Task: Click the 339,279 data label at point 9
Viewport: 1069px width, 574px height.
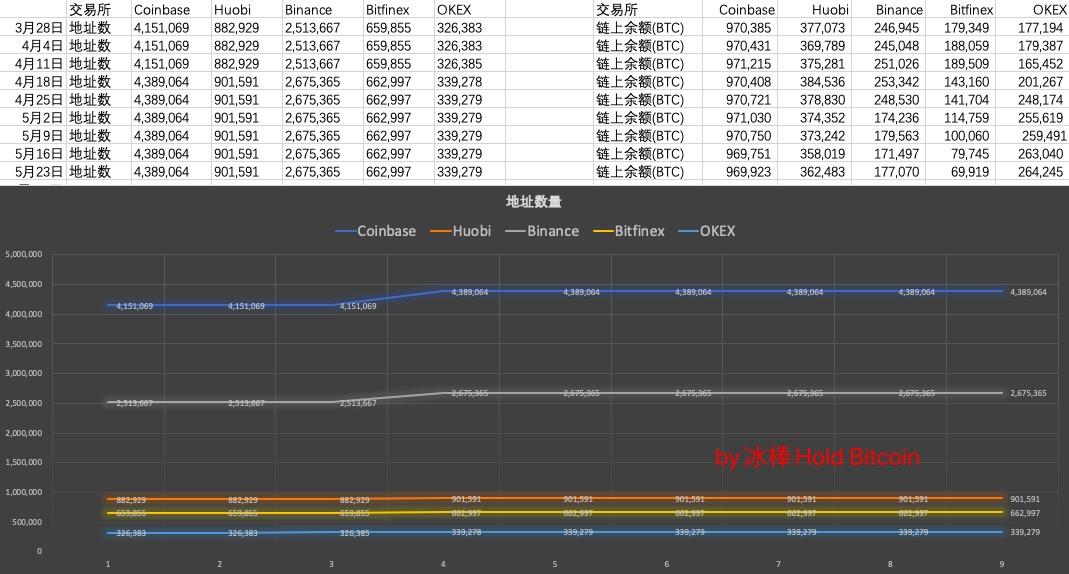Action: pos(1025,532)
